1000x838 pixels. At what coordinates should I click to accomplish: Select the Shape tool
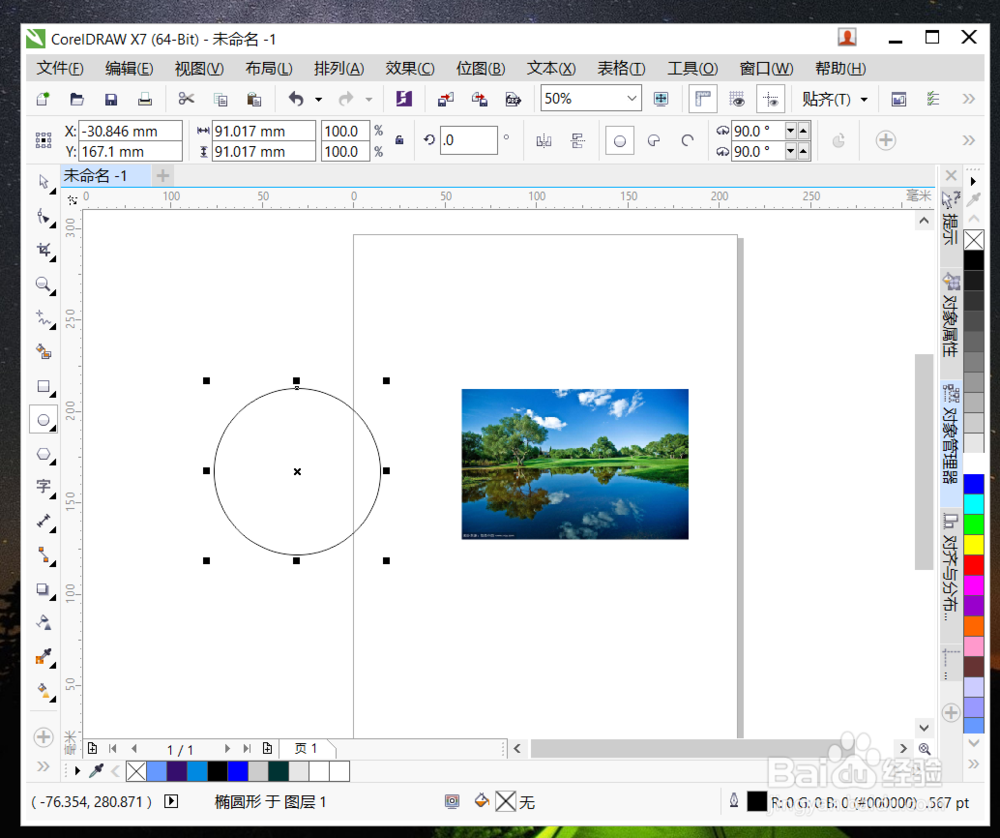pyautogui.click(x=43, y=216)
